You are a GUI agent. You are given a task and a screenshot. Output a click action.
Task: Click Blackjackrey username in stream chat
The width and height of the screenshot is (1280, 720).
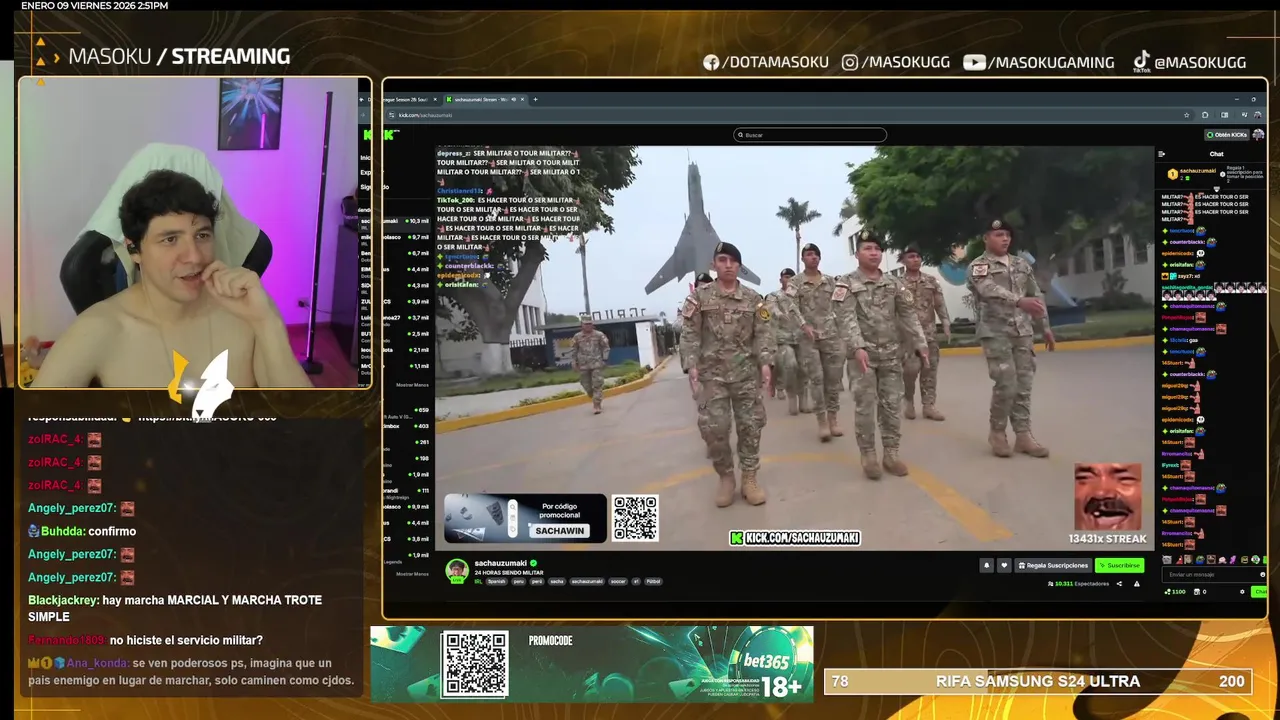63,600
